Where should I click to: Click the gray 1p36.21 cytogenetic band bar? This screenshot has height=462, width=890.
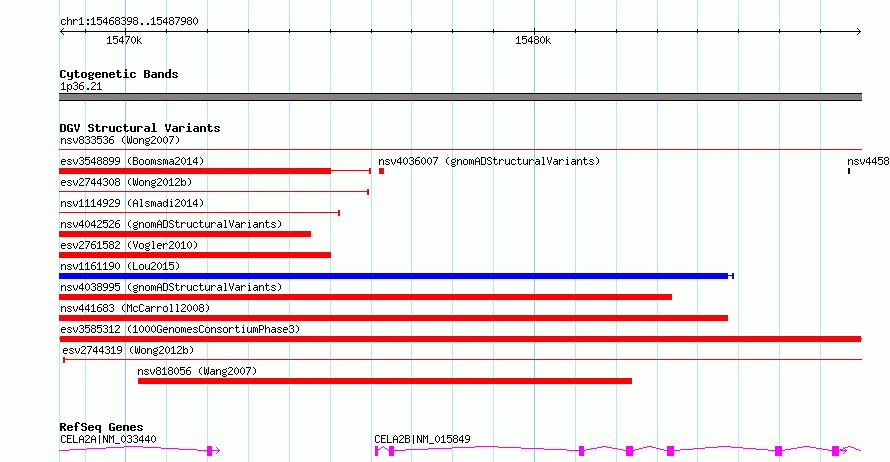[460, 97]
